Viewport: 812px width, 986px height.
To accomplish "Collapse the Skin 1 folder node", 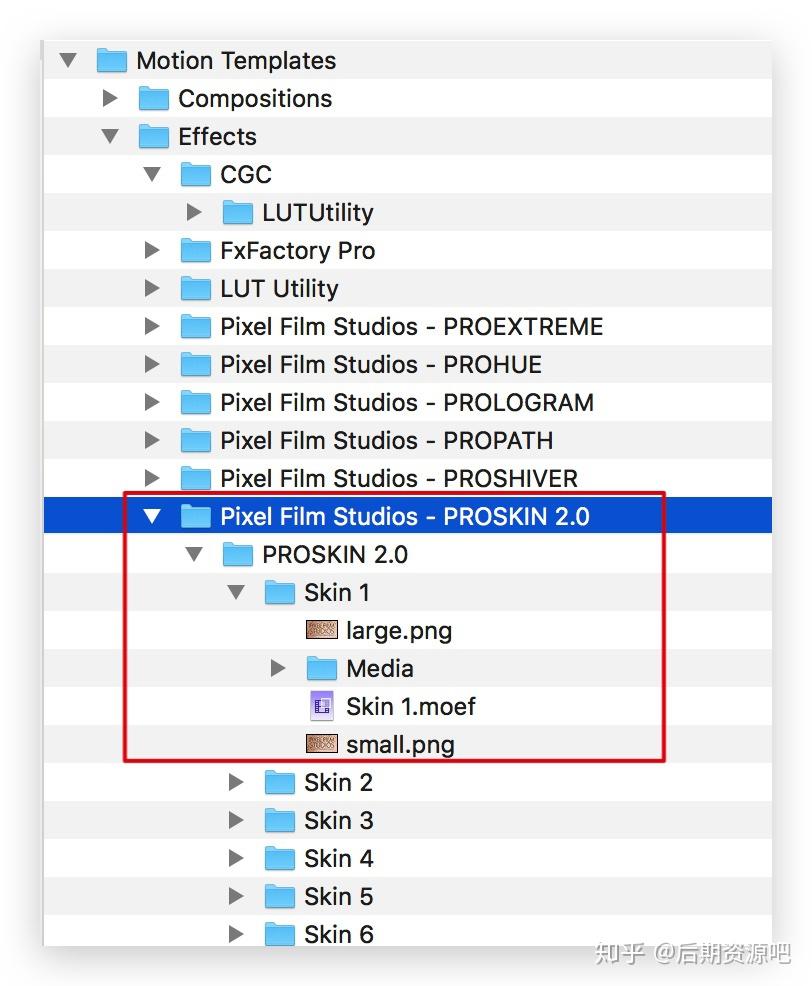I will coord(237,592).
